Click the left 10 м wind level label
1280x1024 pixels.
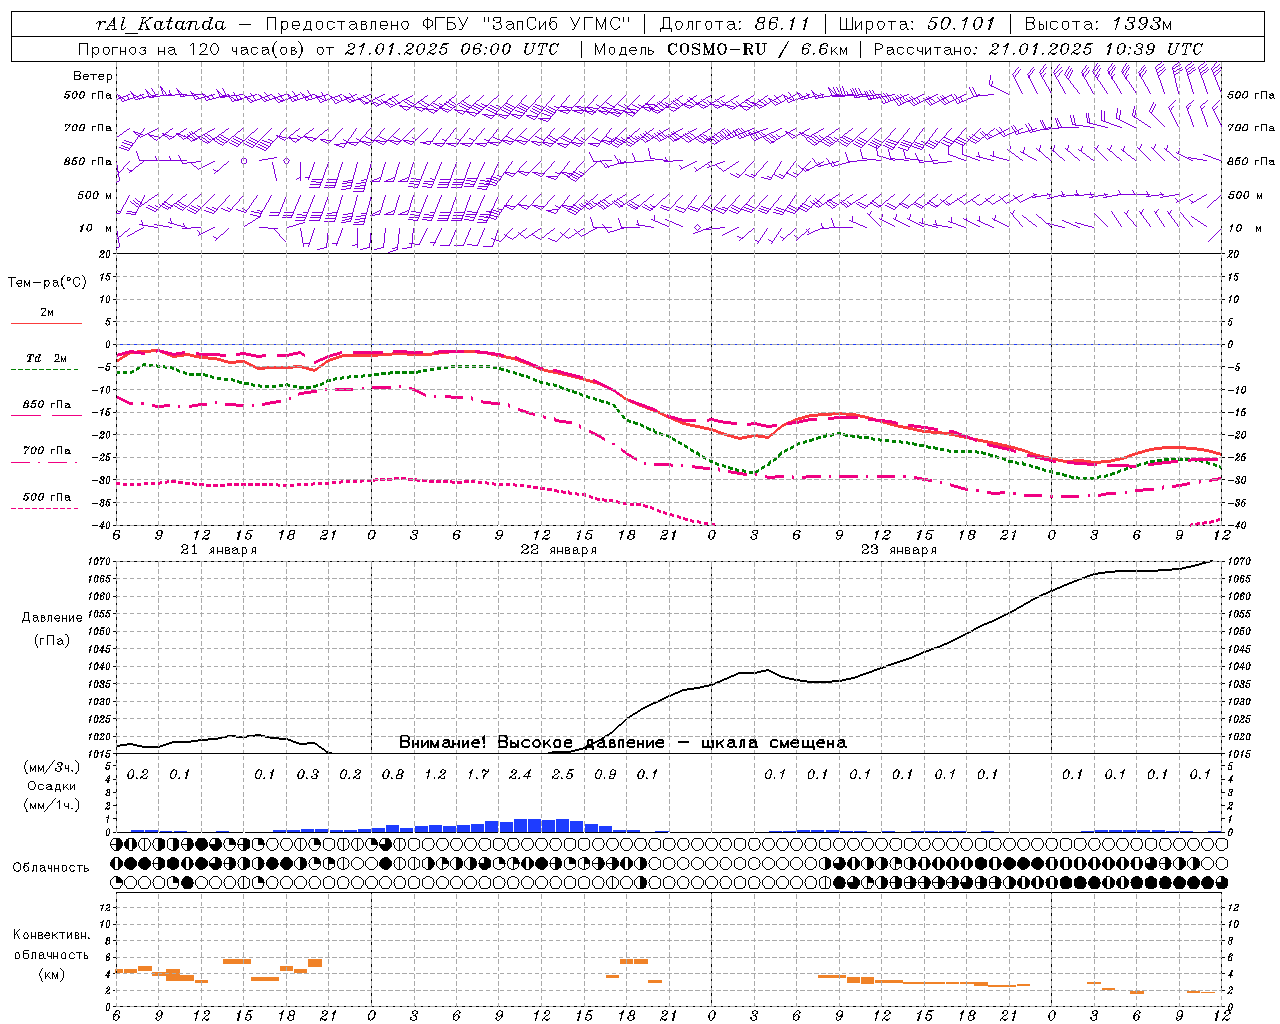[x=96, y=228]
